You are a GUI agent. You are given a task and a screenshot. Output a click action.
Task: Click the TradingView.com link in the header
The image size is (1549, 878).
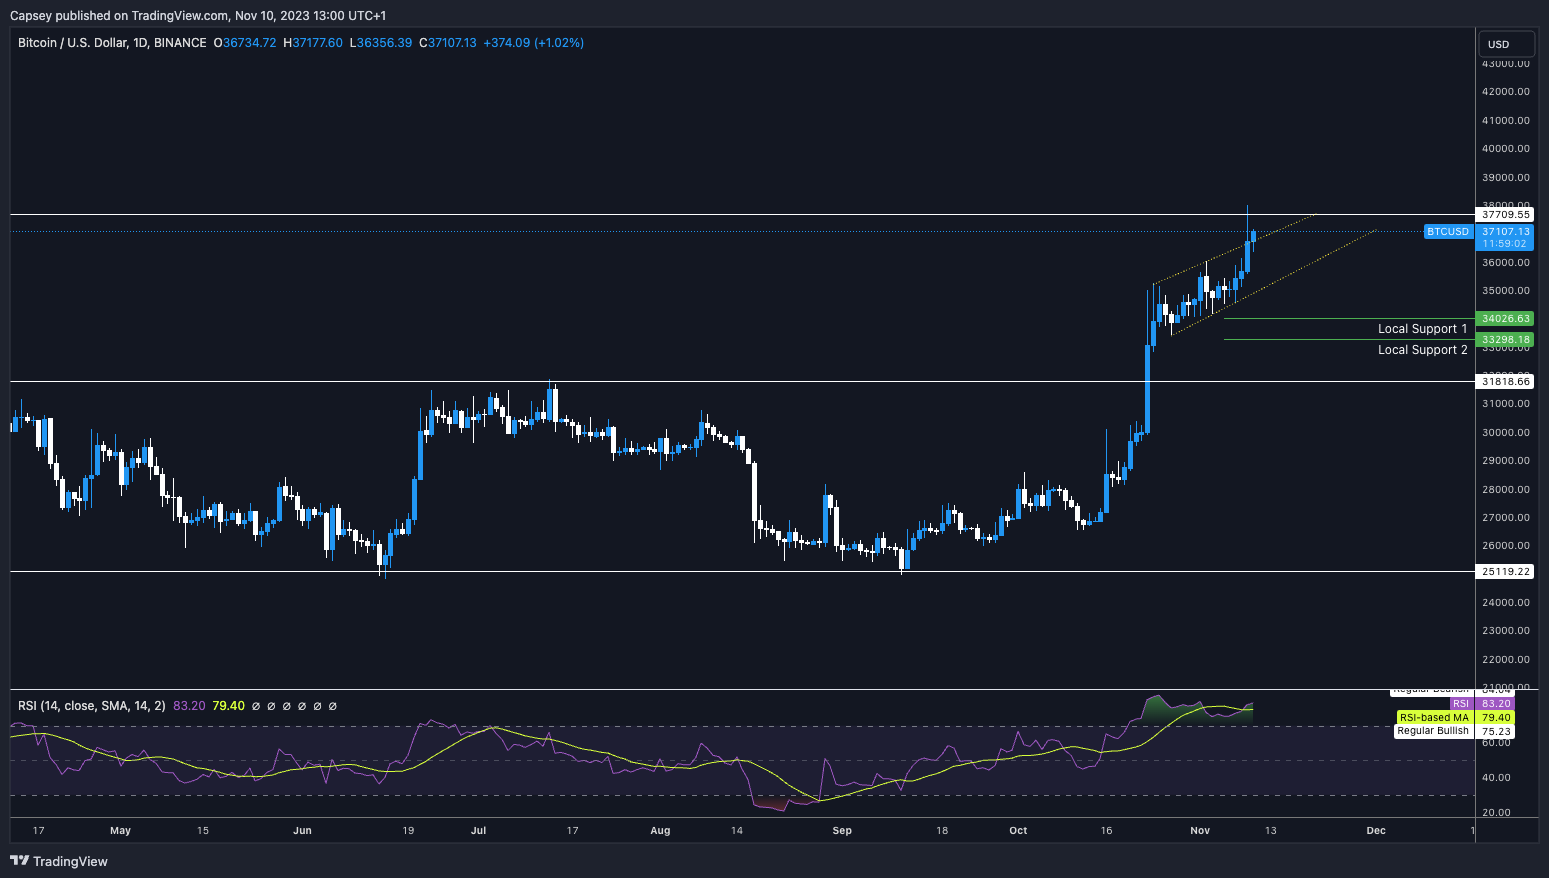[180, 15]
